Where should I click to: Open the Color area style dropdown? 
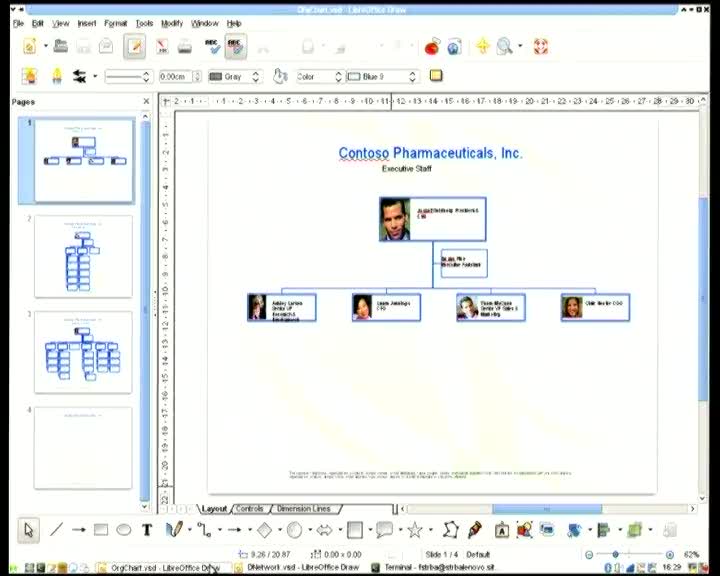point(320,77)
